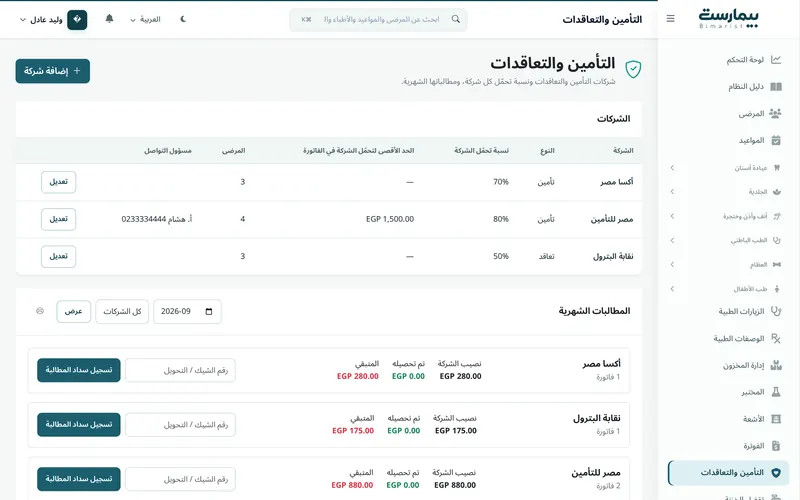Go to دليل النظام in the sidebar

point(729,87)
